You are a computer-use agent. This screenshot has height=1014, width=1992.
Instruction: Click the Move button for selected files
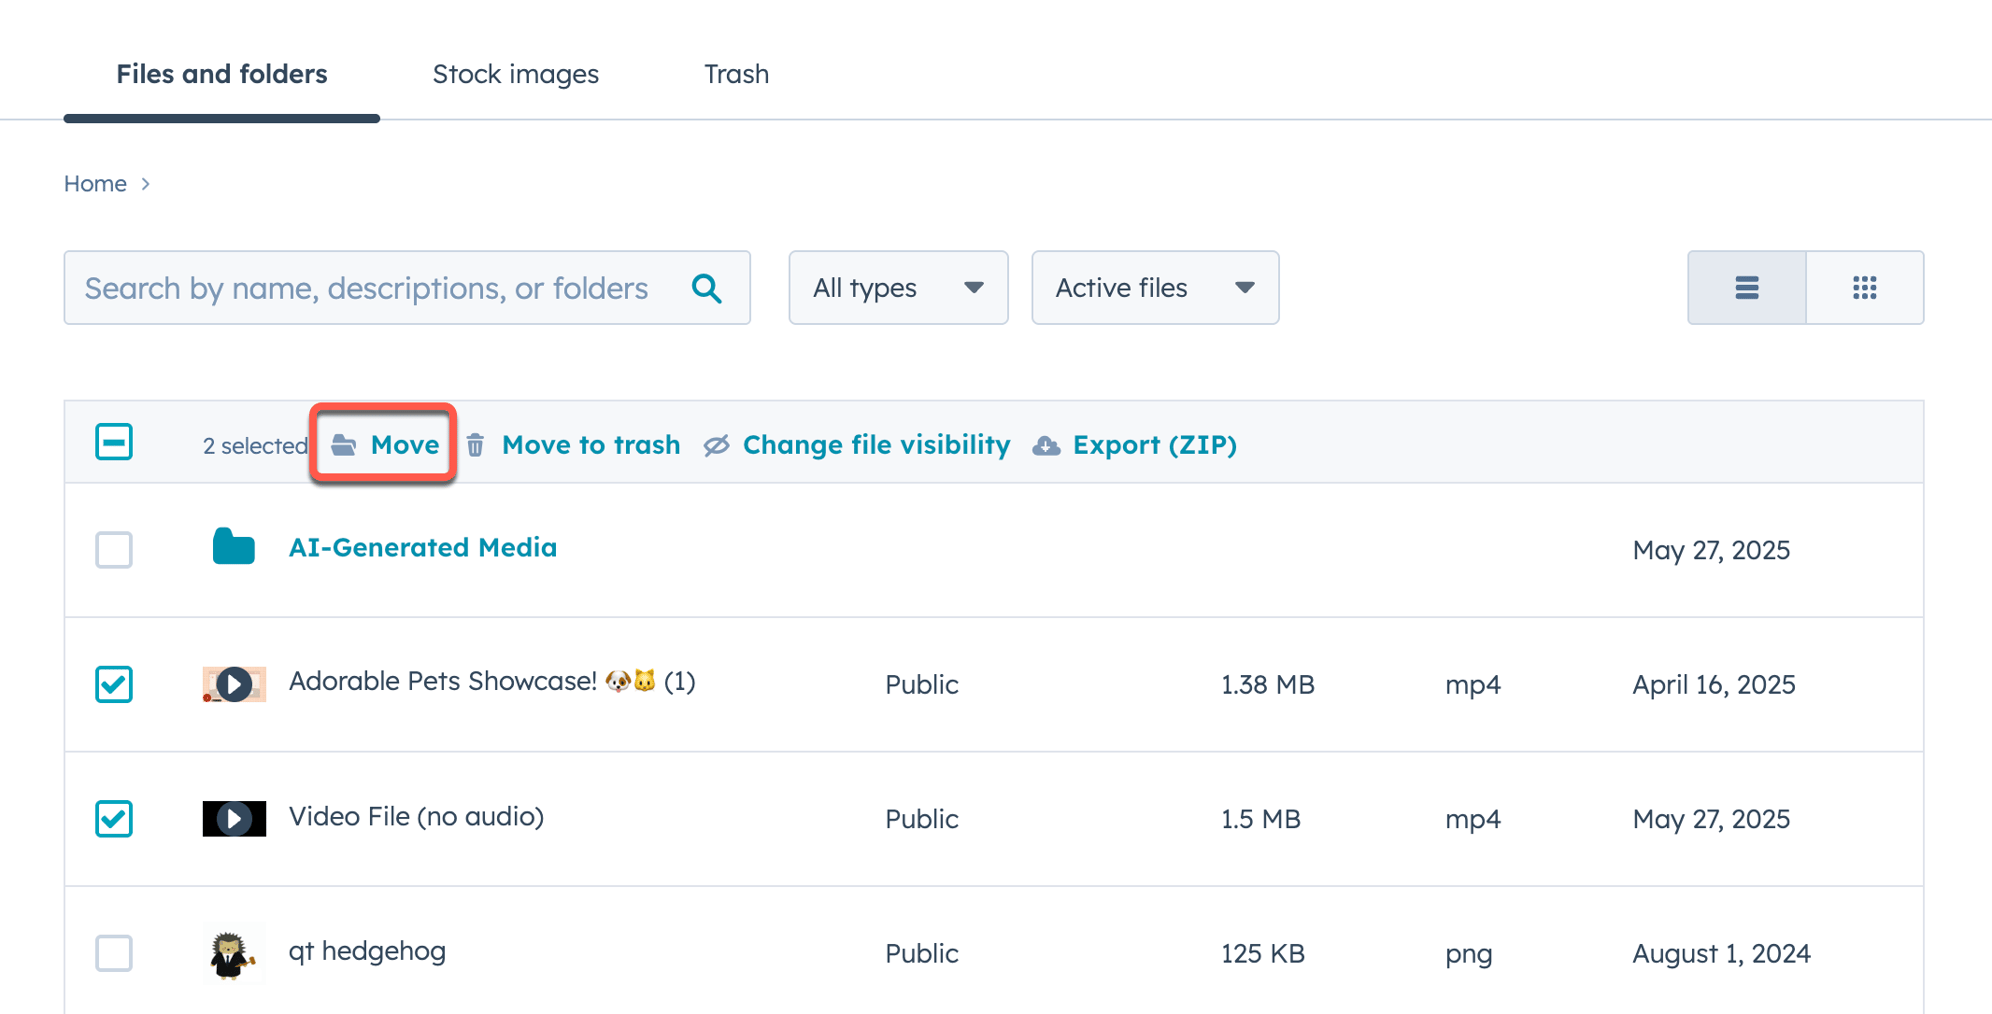[x=385, y=445]
